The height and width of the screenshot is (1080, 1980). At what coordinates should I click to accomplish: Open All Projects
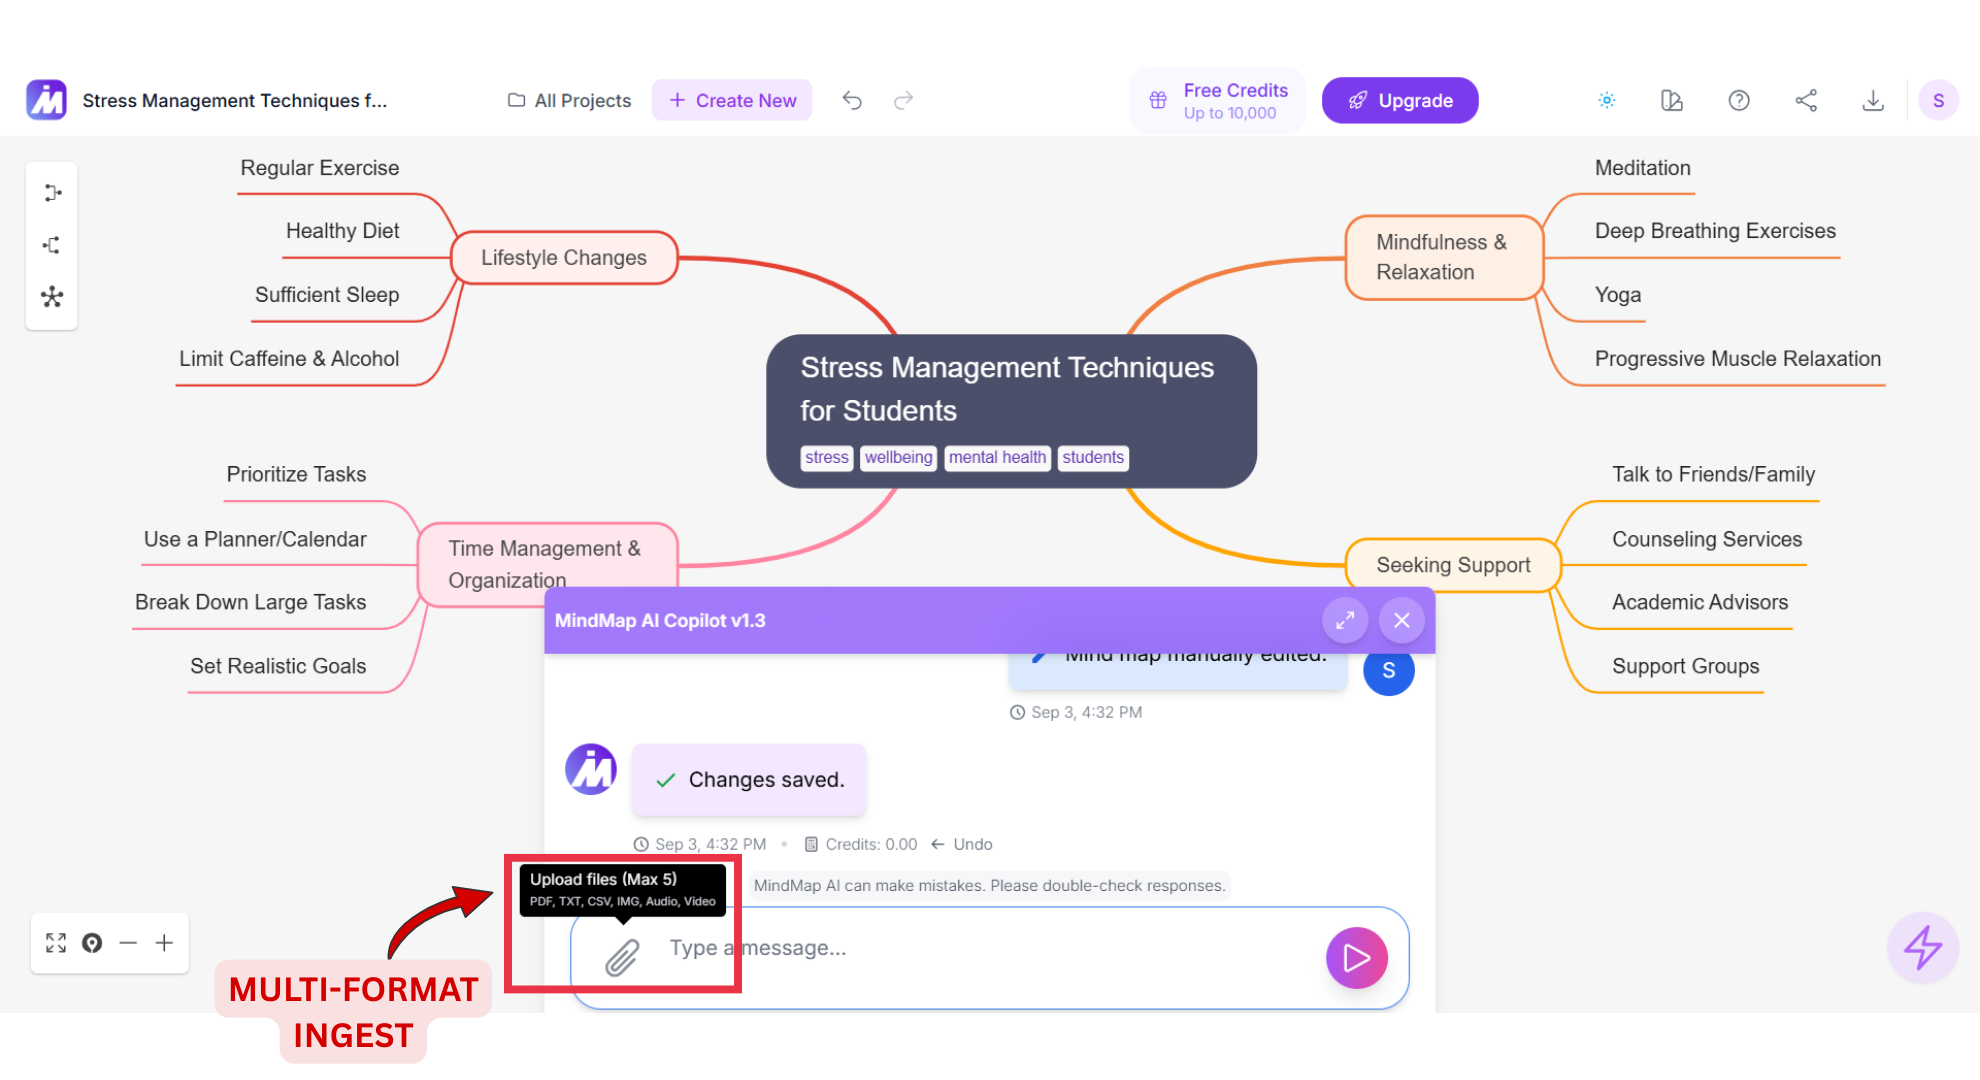pos(568,100)
